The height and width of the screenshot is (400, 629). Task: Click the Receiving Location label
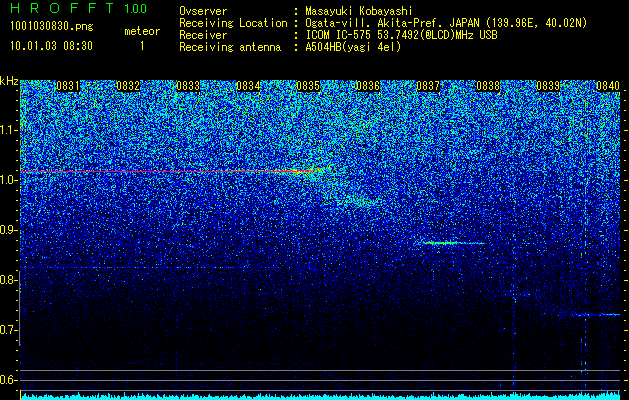point(233,23)
